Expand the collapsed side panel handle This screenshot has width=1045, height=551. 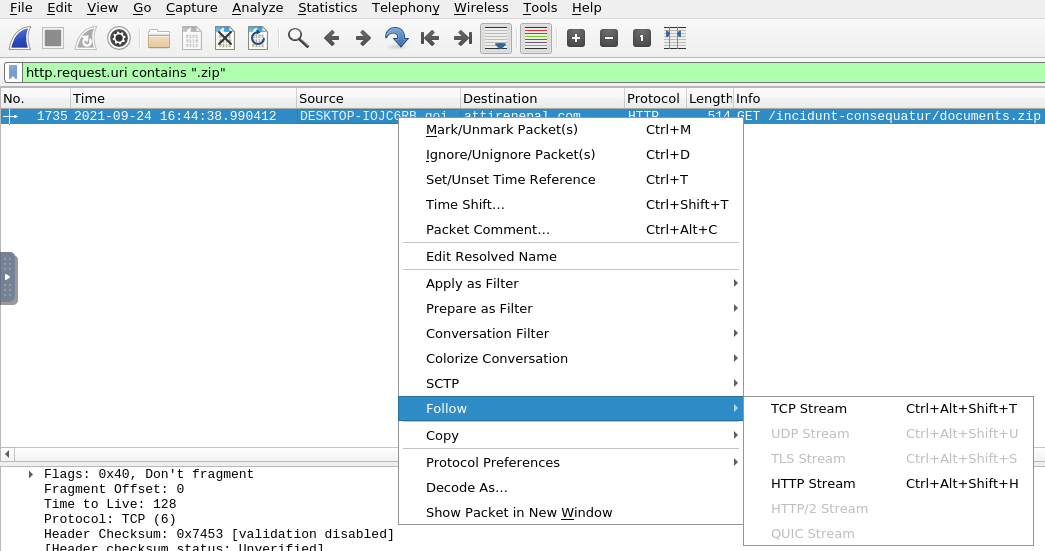tap(8, 278)
